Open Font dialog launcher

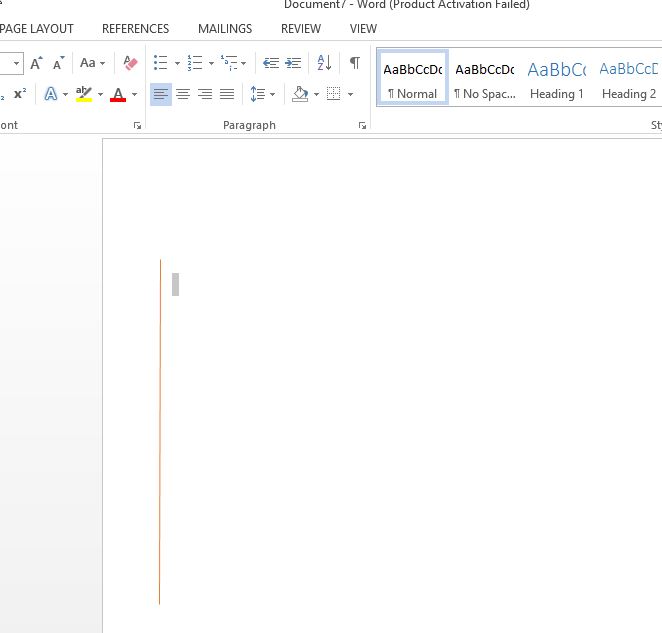coord(137,125)
